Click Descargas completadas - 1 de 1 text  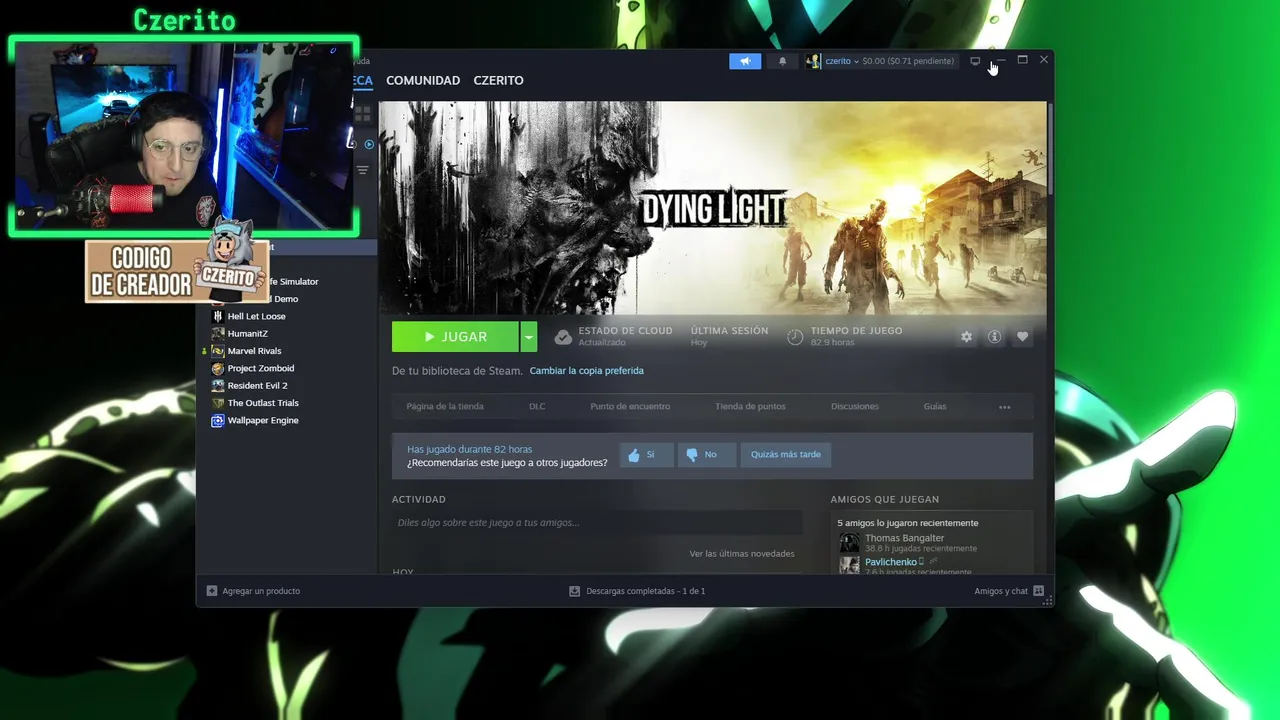click(646, 591)
